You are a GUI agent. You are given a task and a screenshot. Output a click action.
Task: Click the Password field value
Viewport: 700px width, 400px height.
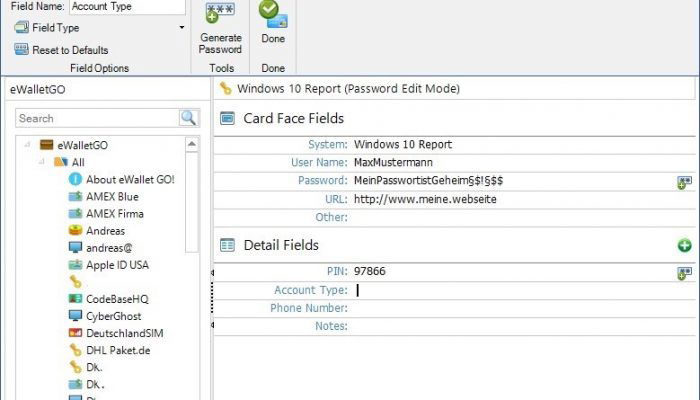point(428,181)
